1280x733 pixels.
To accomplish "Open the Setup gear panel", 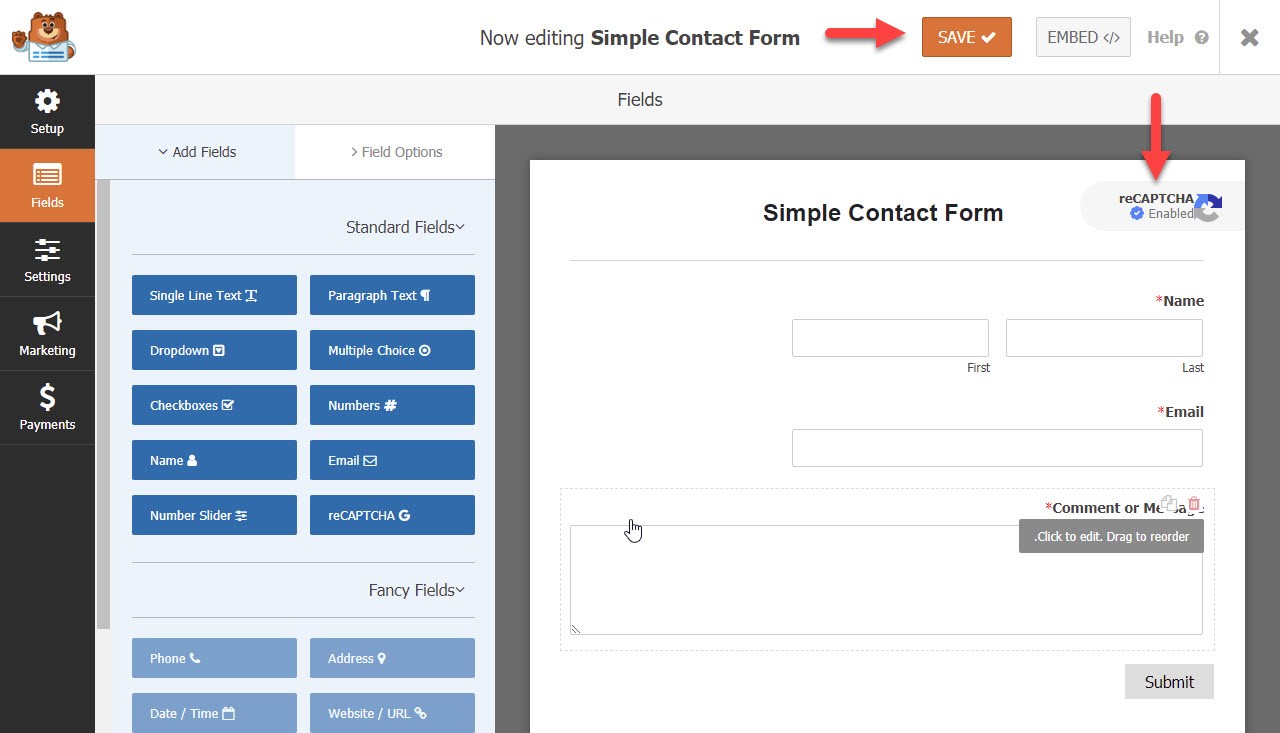I will click(x=47, y=111).
